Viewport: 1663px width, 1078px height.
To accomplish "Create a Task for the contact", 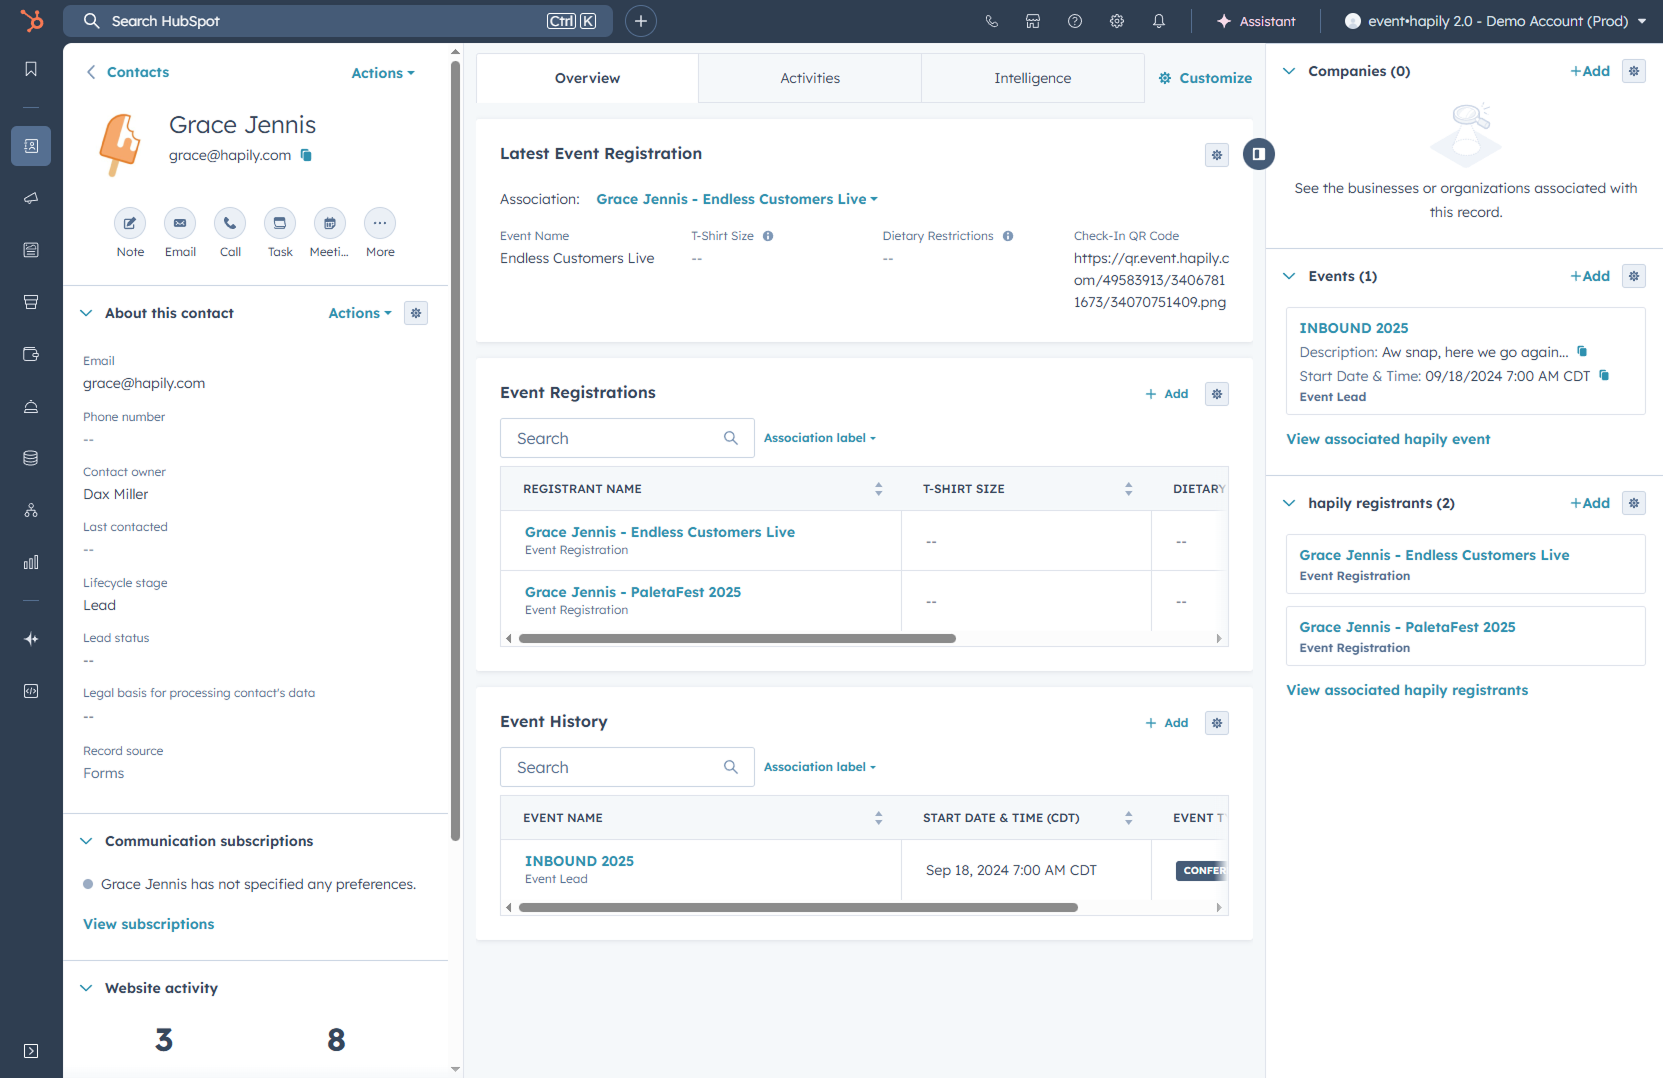I will [x=280, y=223].
